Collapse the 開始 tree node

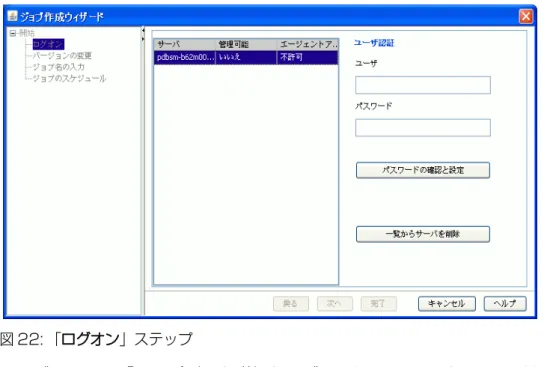[13, 33]
